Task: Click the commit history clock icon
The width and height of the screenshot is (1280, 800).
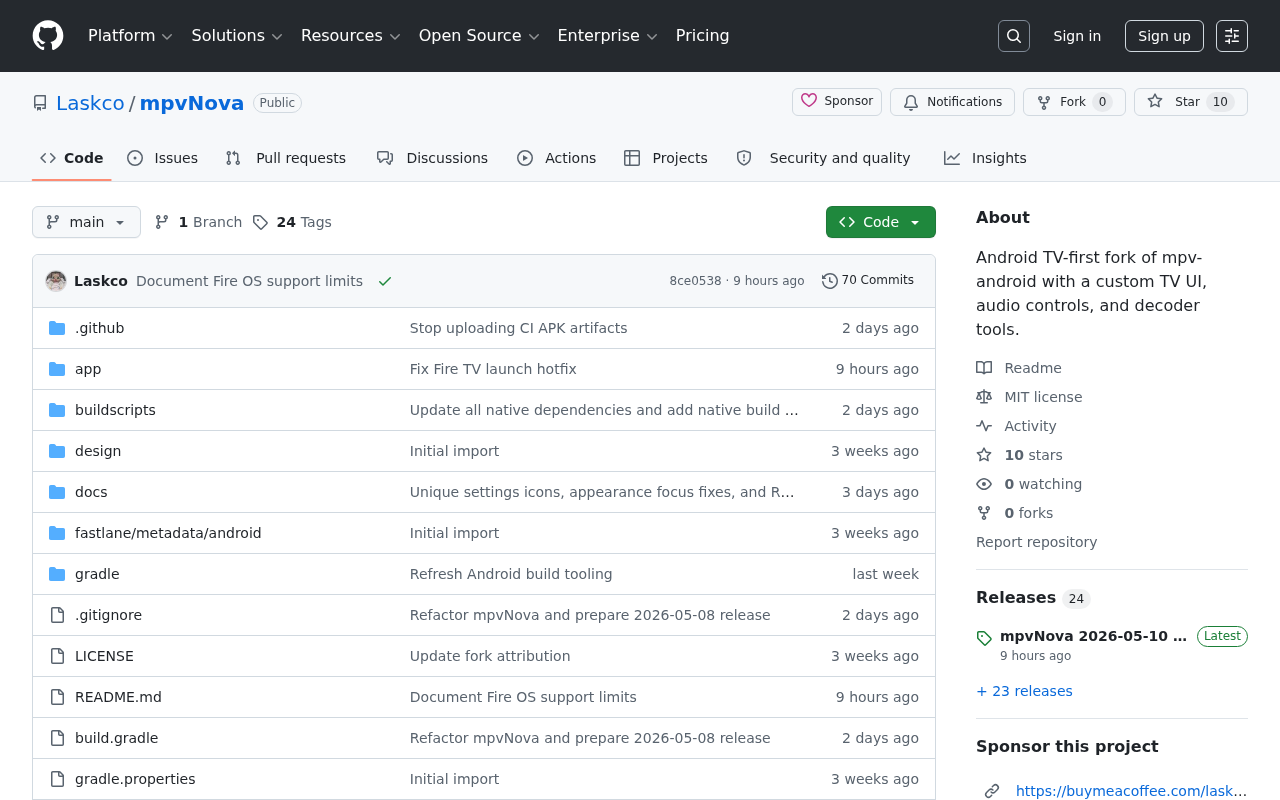Action: click(x=830, y=281)
